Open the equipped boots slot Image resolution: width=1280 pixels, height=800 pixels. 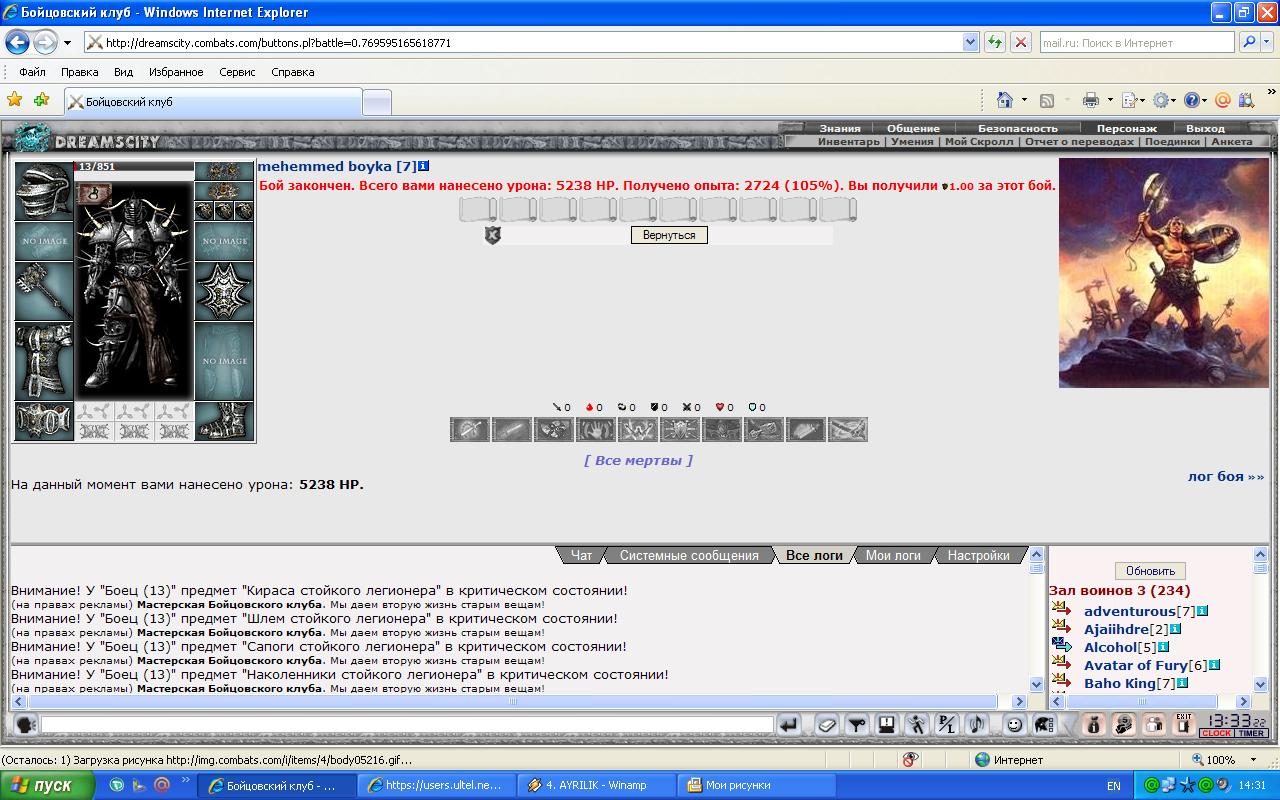pos(224,421)
